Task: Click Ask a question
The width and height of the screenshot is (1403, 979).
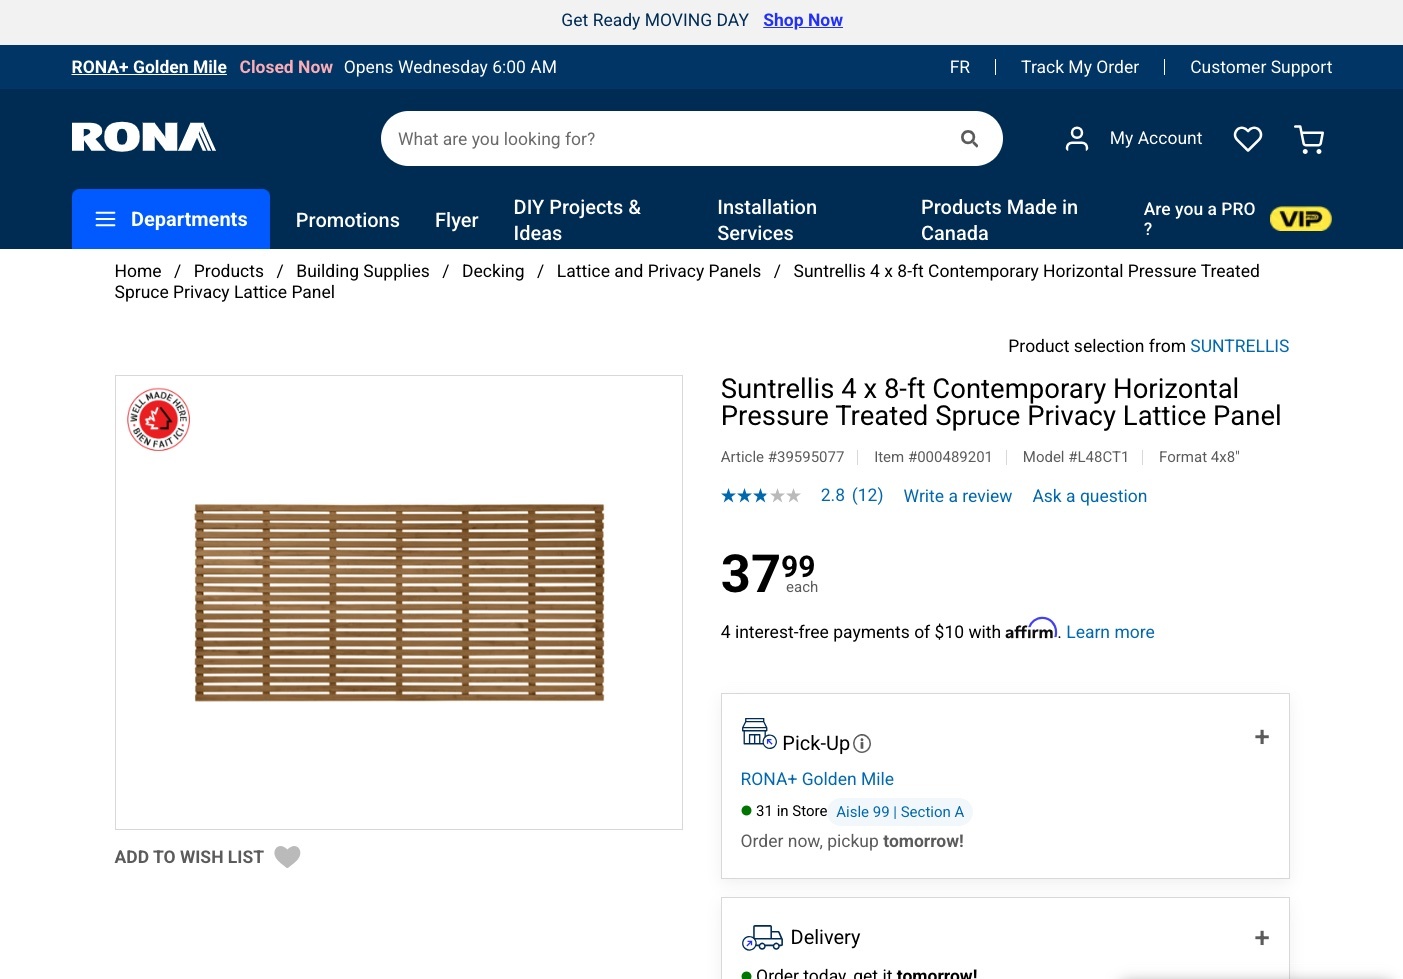Action: 1090,496
